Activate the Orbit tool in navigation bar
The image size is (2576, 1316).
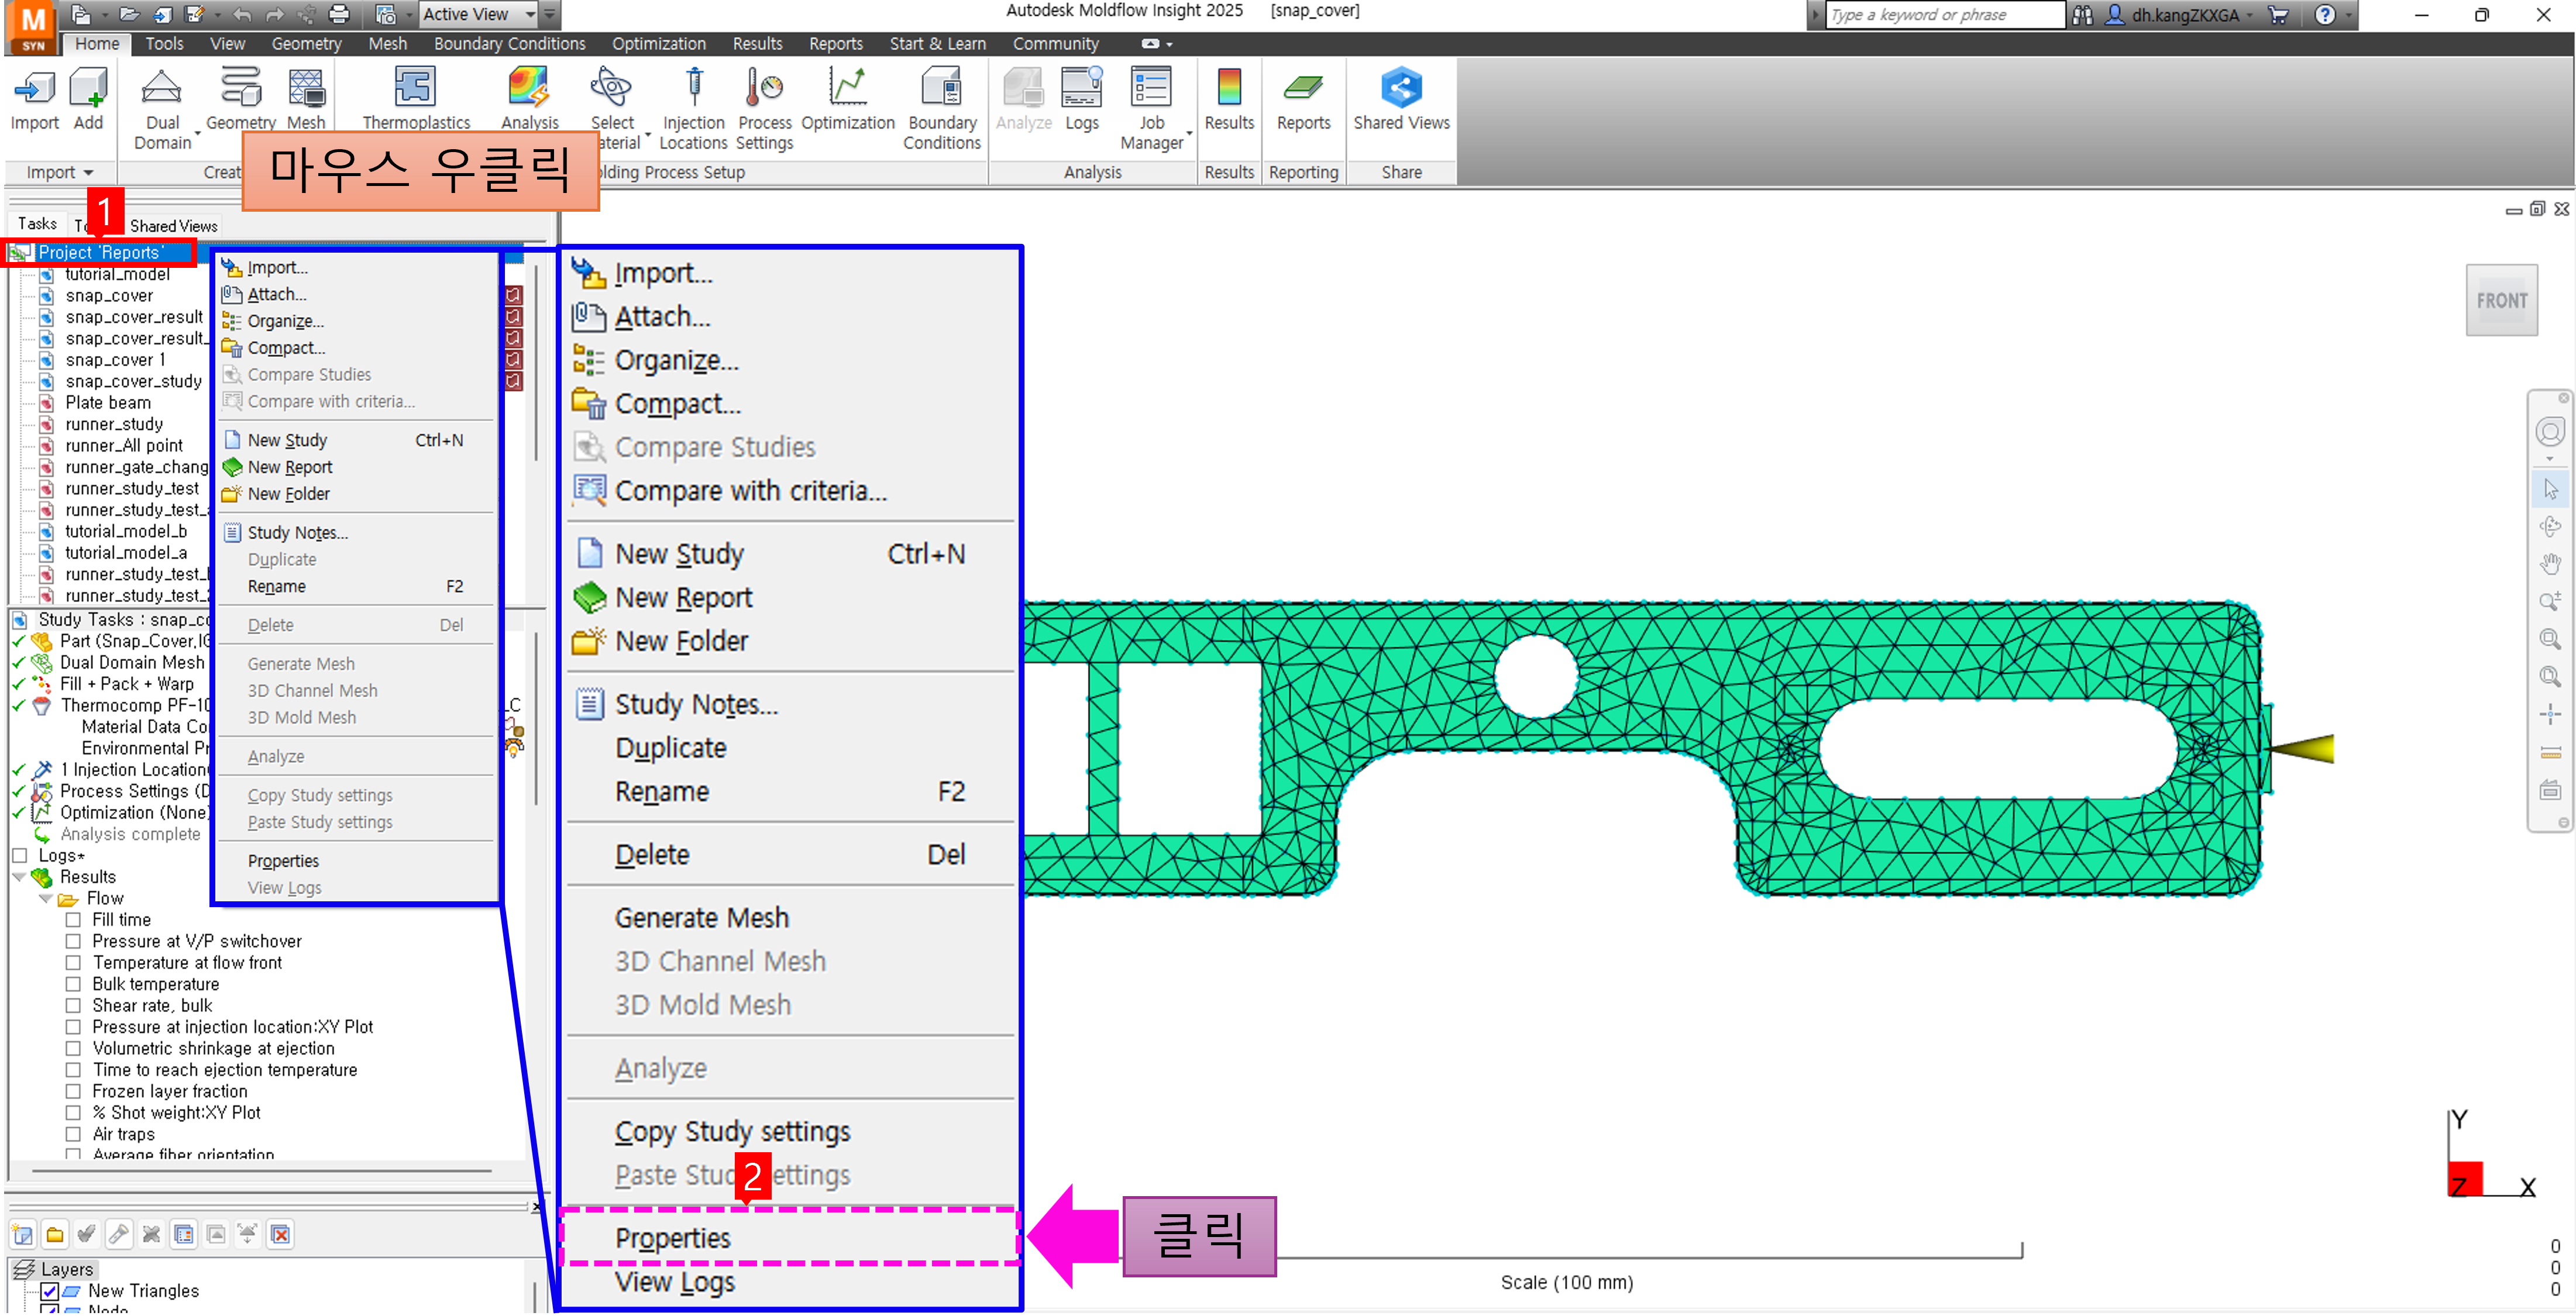click(2550, 527)
